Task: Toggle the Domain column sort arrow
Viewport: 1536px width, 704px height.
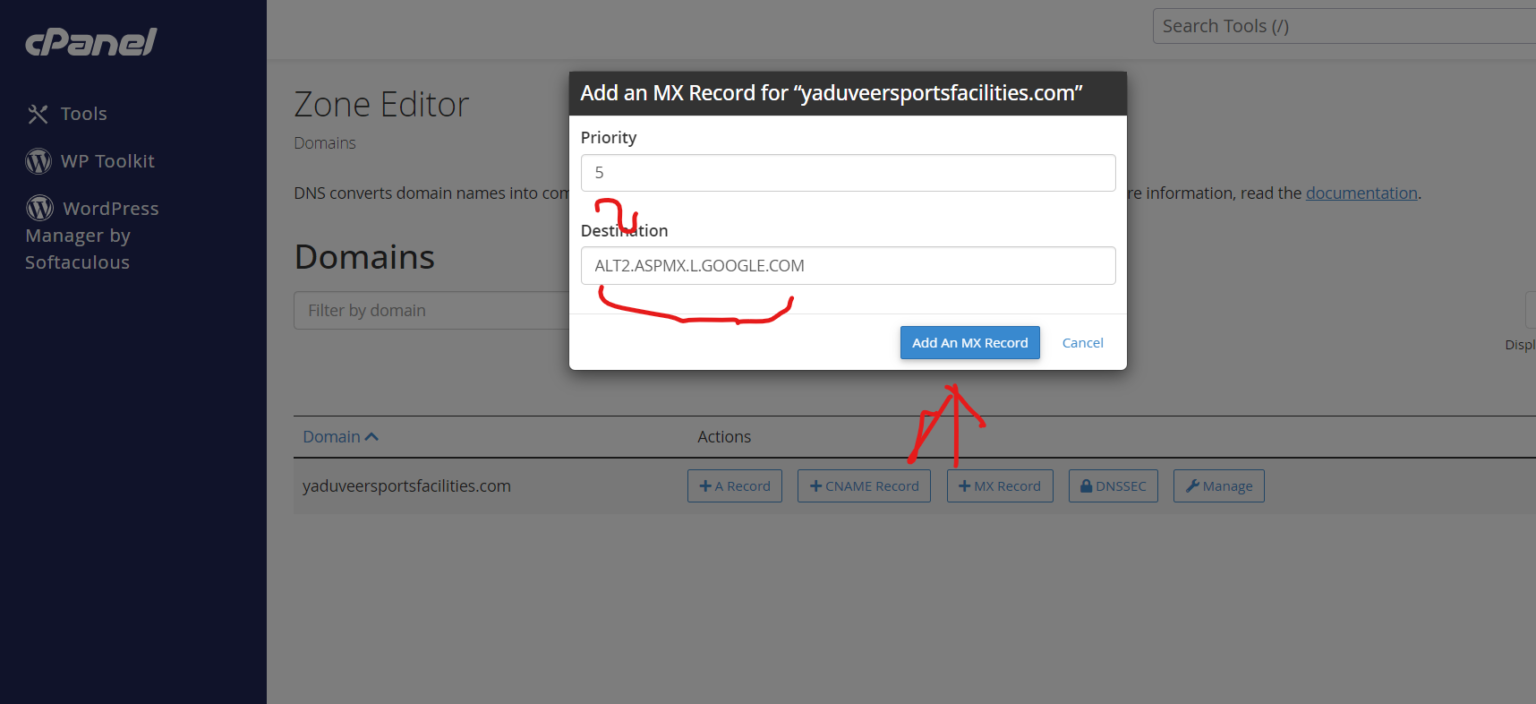Action: (x=372, y=436)
